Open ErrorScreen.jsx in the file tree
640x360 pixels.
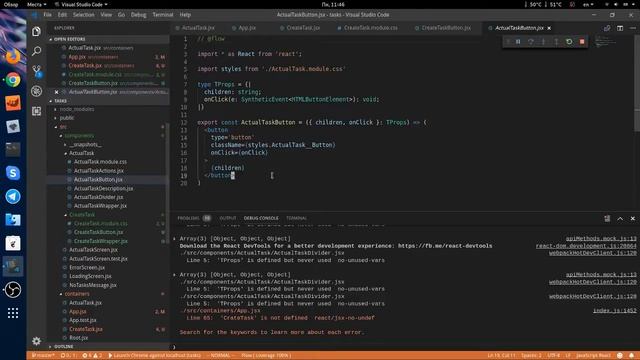(x=87, y=267)
